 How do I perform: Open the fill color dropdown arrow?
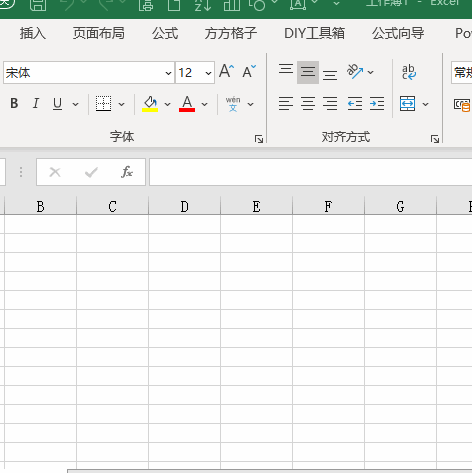167,104
